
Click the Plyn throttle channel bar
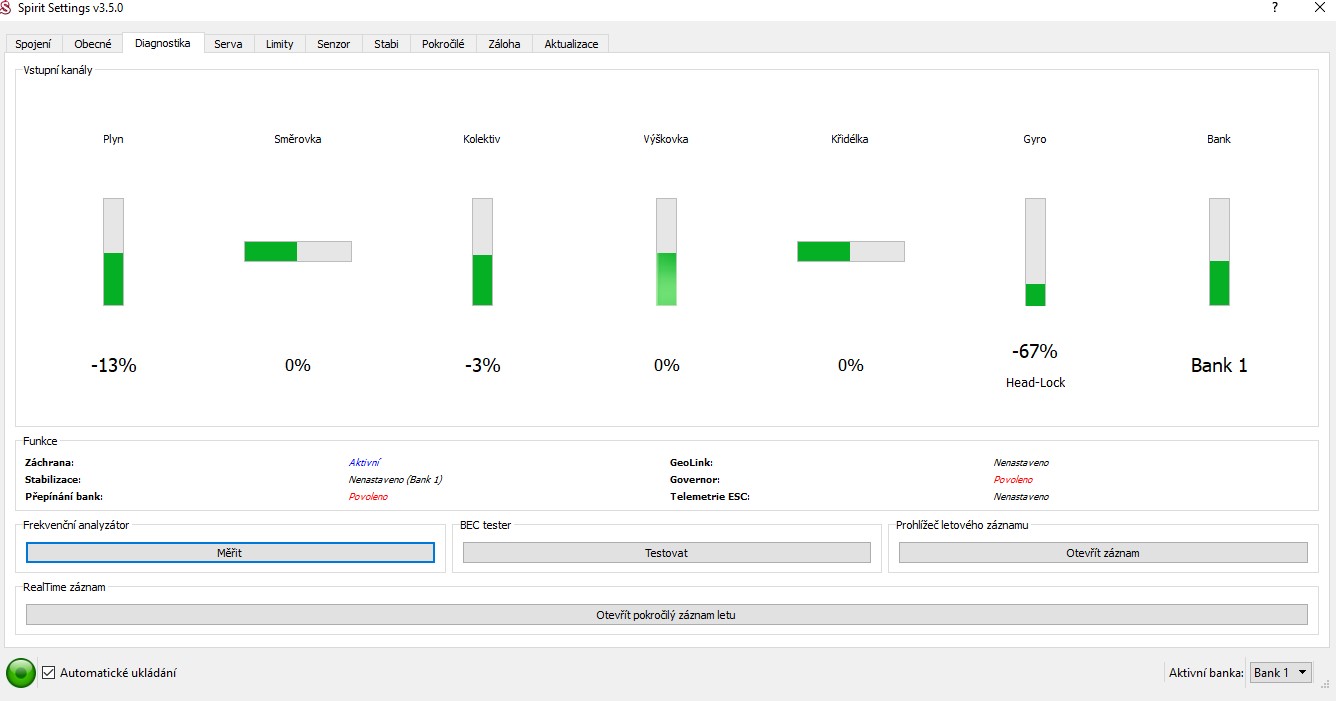tap(113, 252)
